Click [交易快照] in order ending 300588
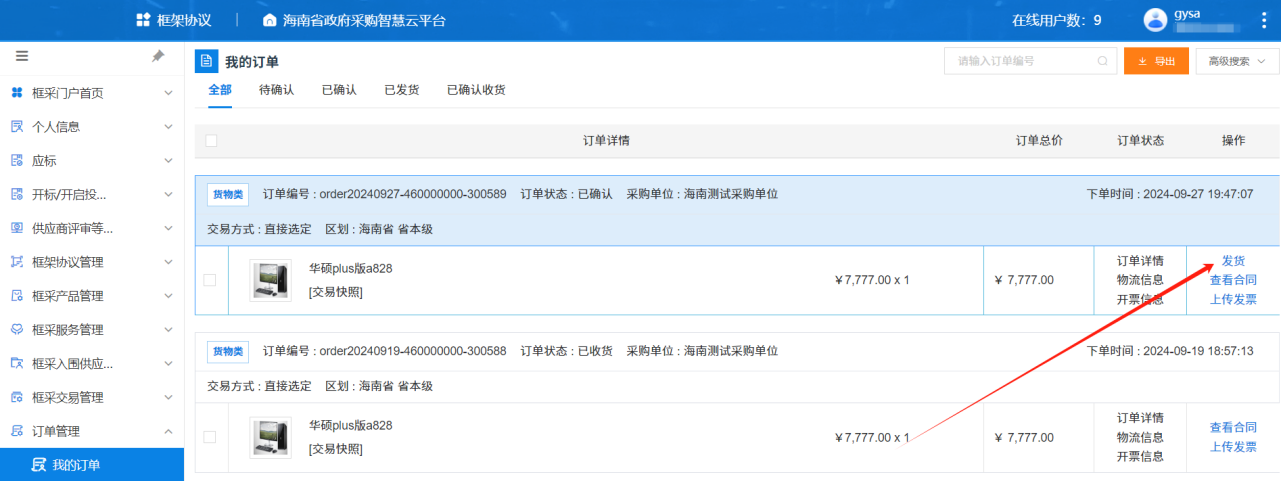The width and height of the screenshot is (1281, 481). [336, 449]
